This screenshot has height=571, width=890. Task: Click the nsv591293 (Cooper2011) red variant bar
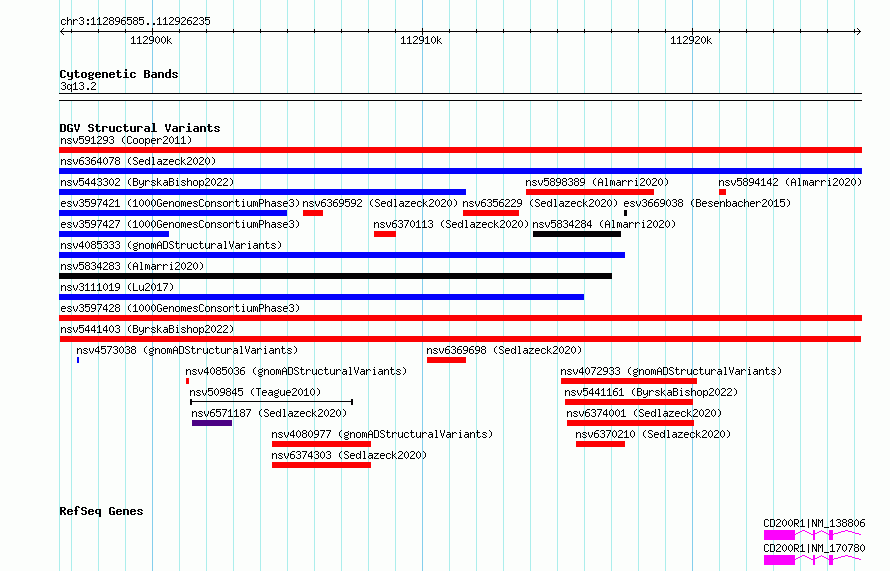pos(460,150)
